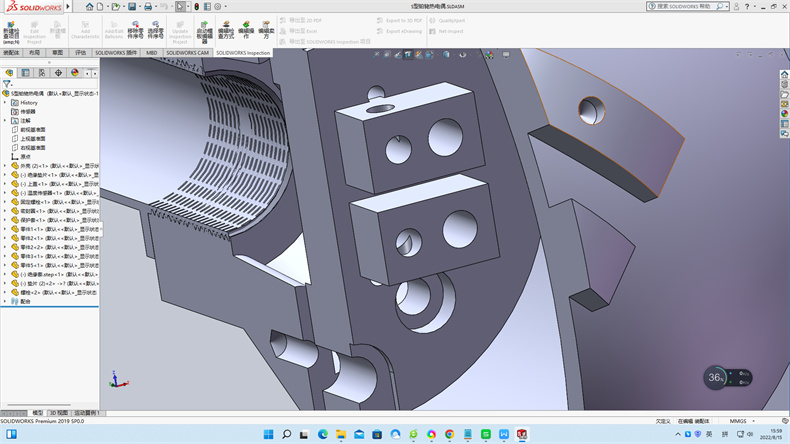Select the 评估 ribbon tab
The height and width of the screenshot is (444, 790).
pyautogui.click(x=81, y=52)
